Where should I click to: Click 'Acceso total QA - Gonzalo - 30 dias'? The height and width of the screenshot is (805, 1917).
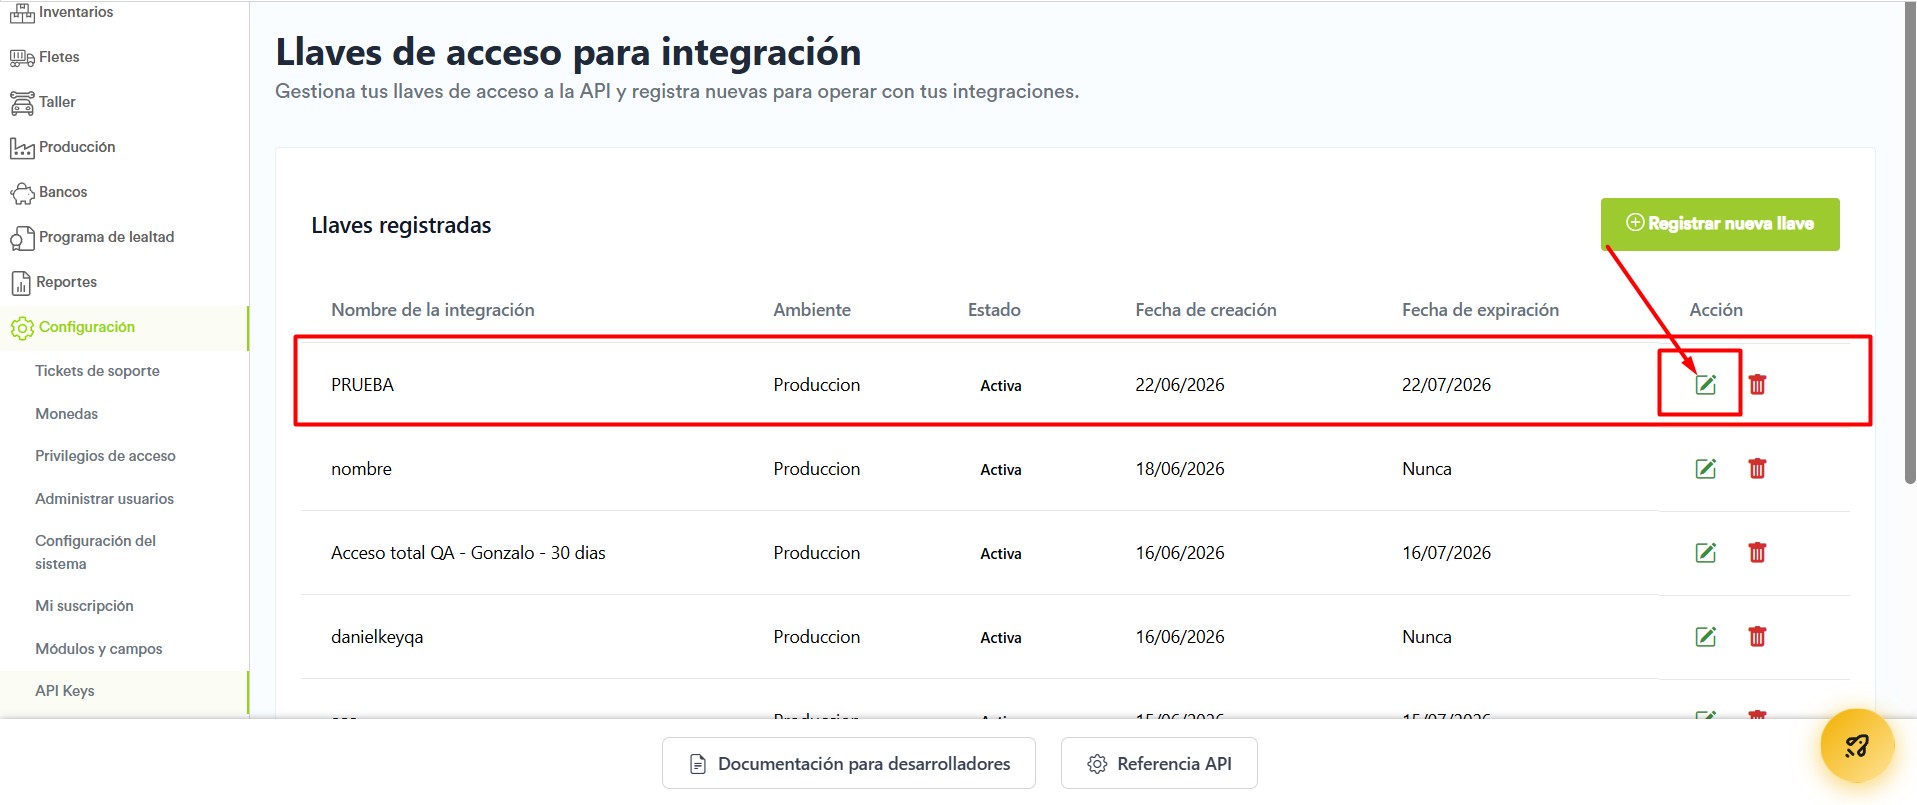(468, 553)
